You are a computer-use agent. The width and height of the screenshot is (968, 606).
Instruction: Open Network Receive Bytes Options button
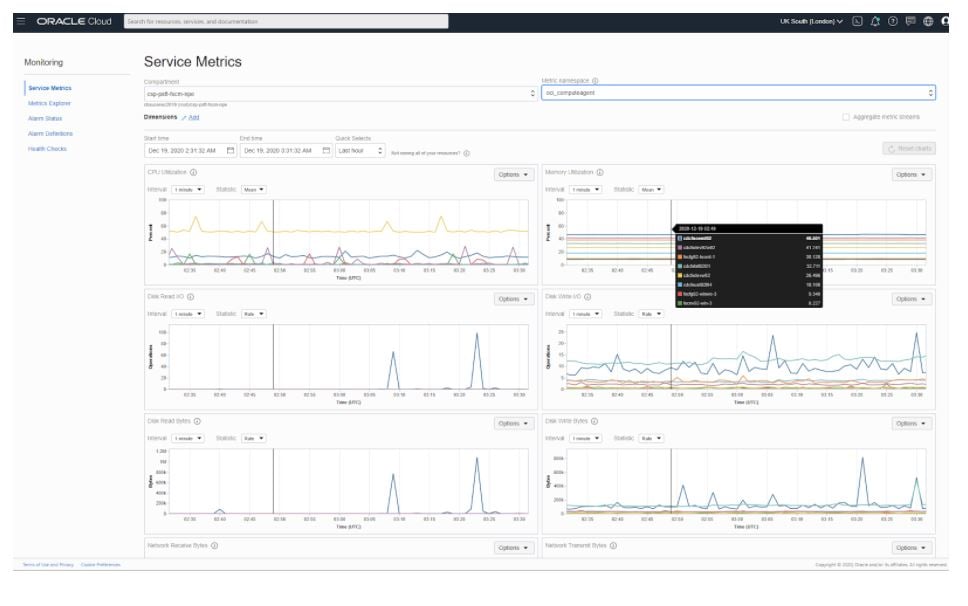click(514, 548)
